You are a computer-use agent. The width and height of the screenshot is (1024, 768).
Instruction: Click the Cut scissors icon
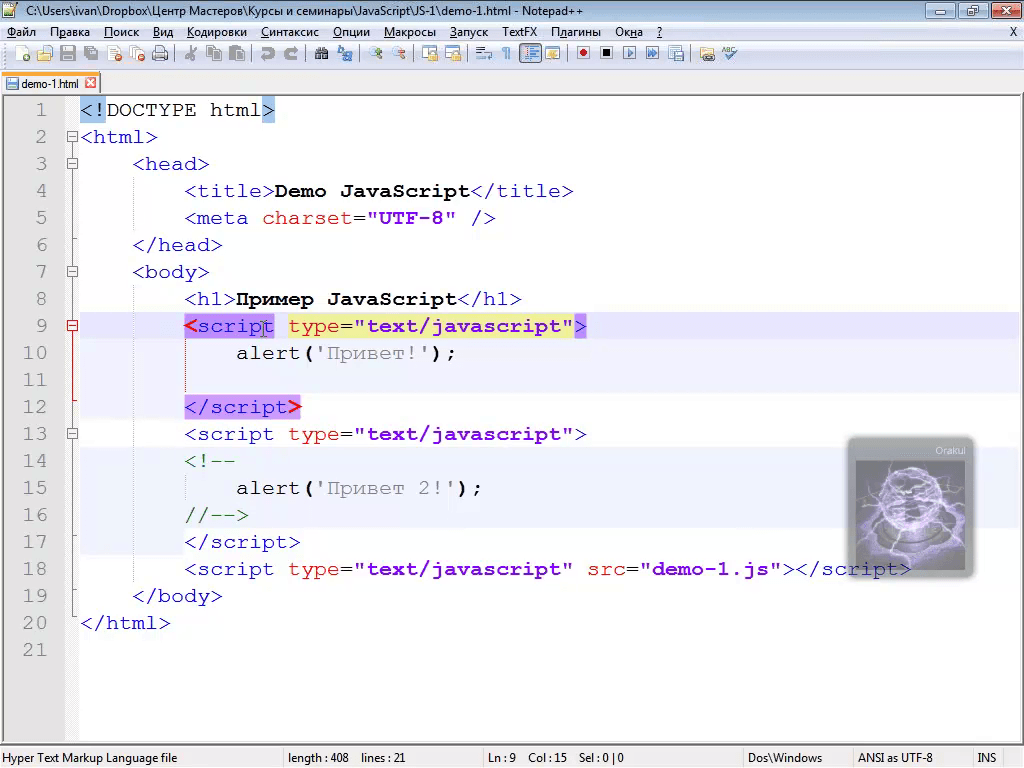pos(191,54)
